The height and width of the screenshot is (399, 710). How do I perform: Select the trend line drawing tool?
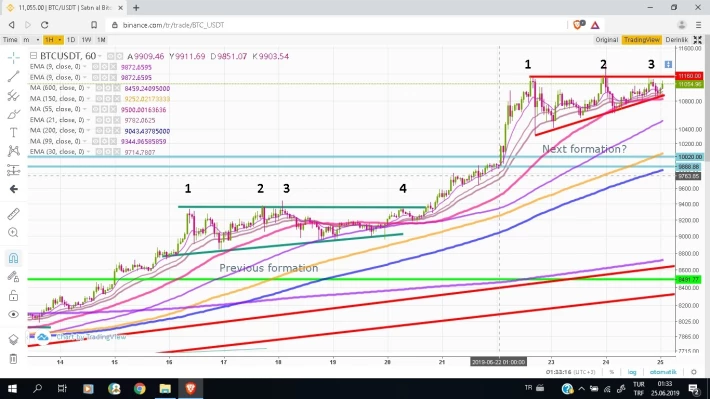point(13,76)
